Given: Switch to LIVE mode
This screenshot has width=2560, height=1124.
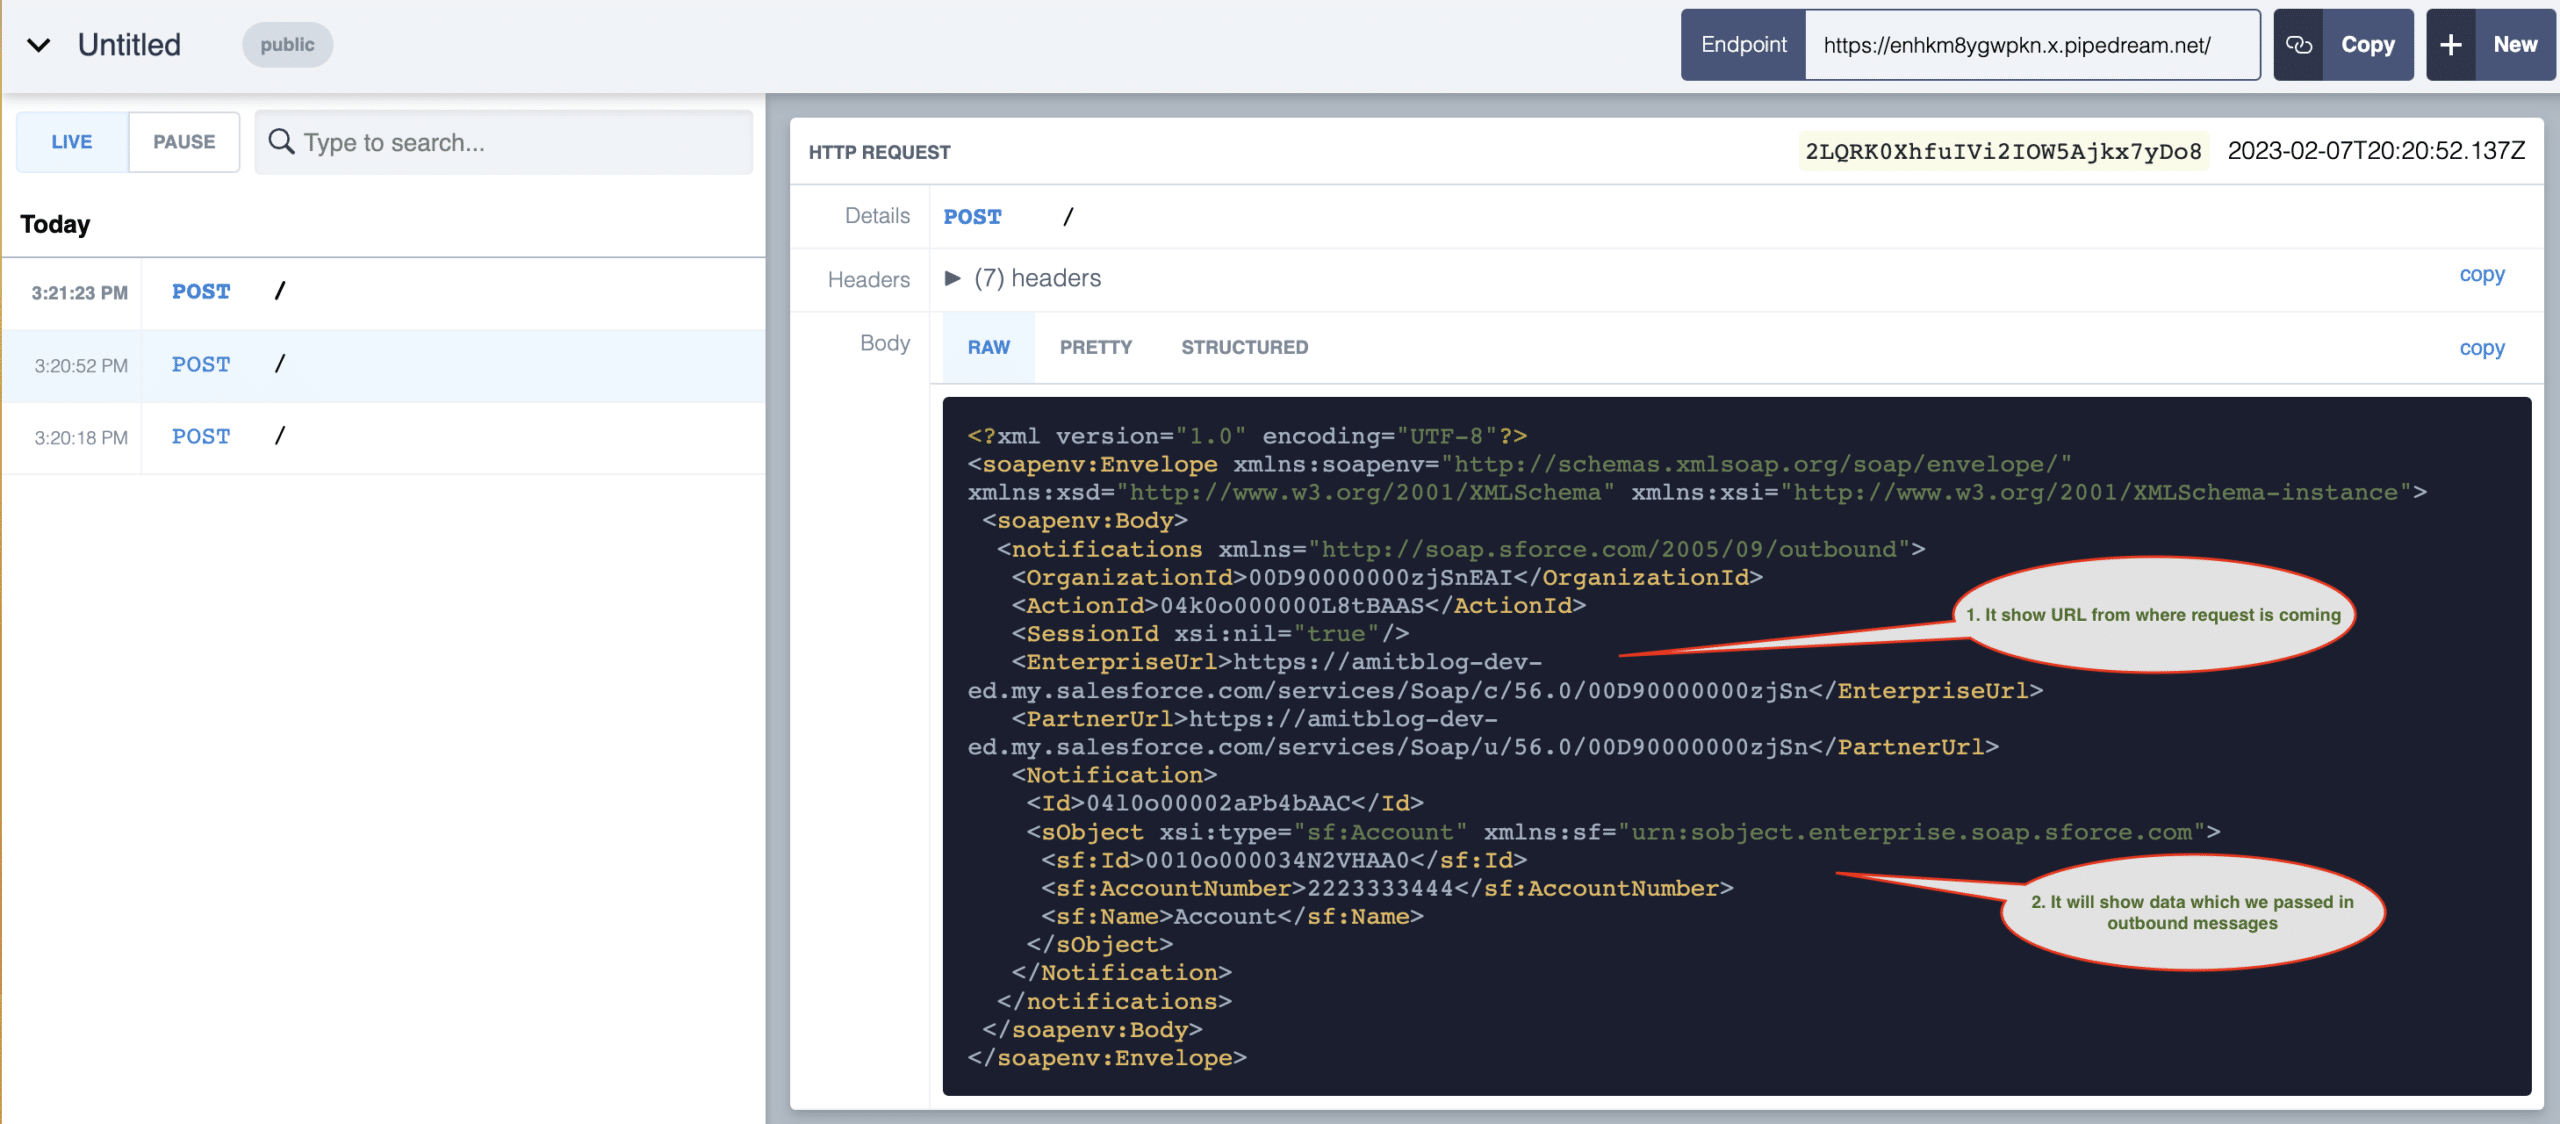Looking at the screenshot, I should [x=72, y=142].
